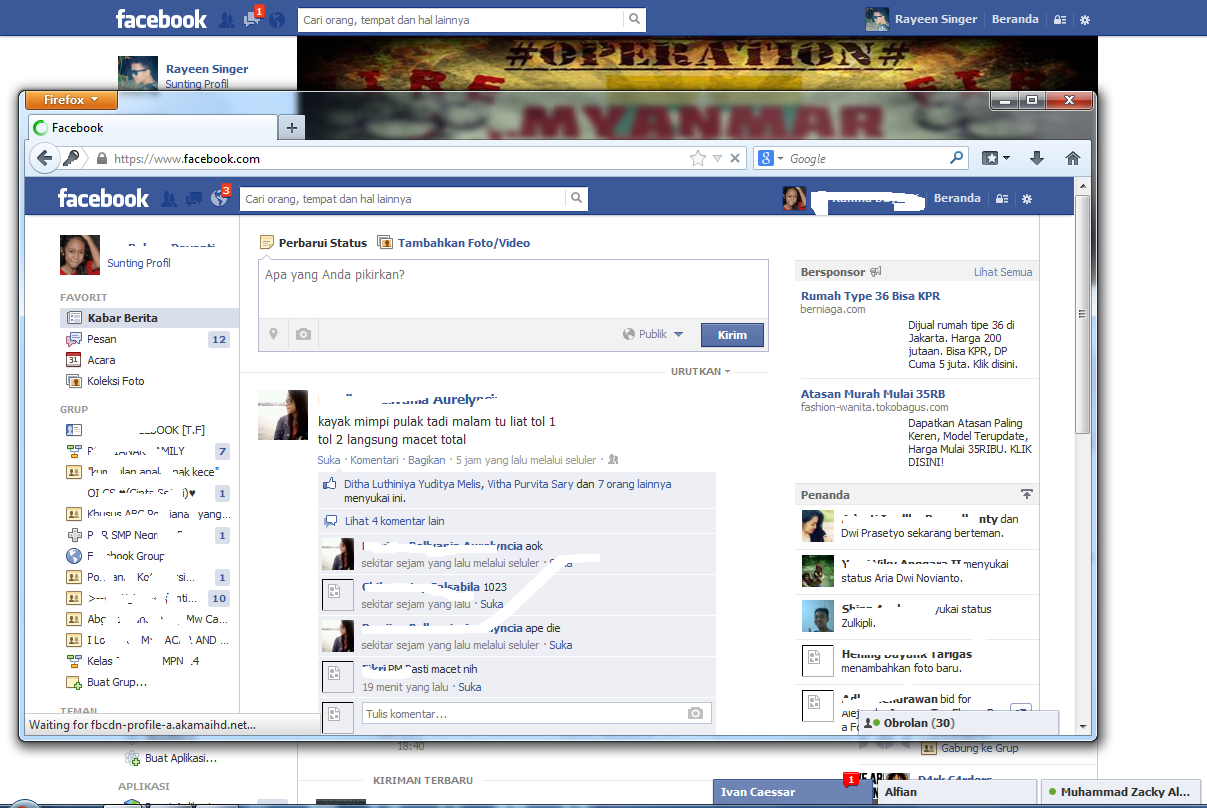
Task: Select Tambahkan Foto/Video composer tab
Action: pos(454,243)
